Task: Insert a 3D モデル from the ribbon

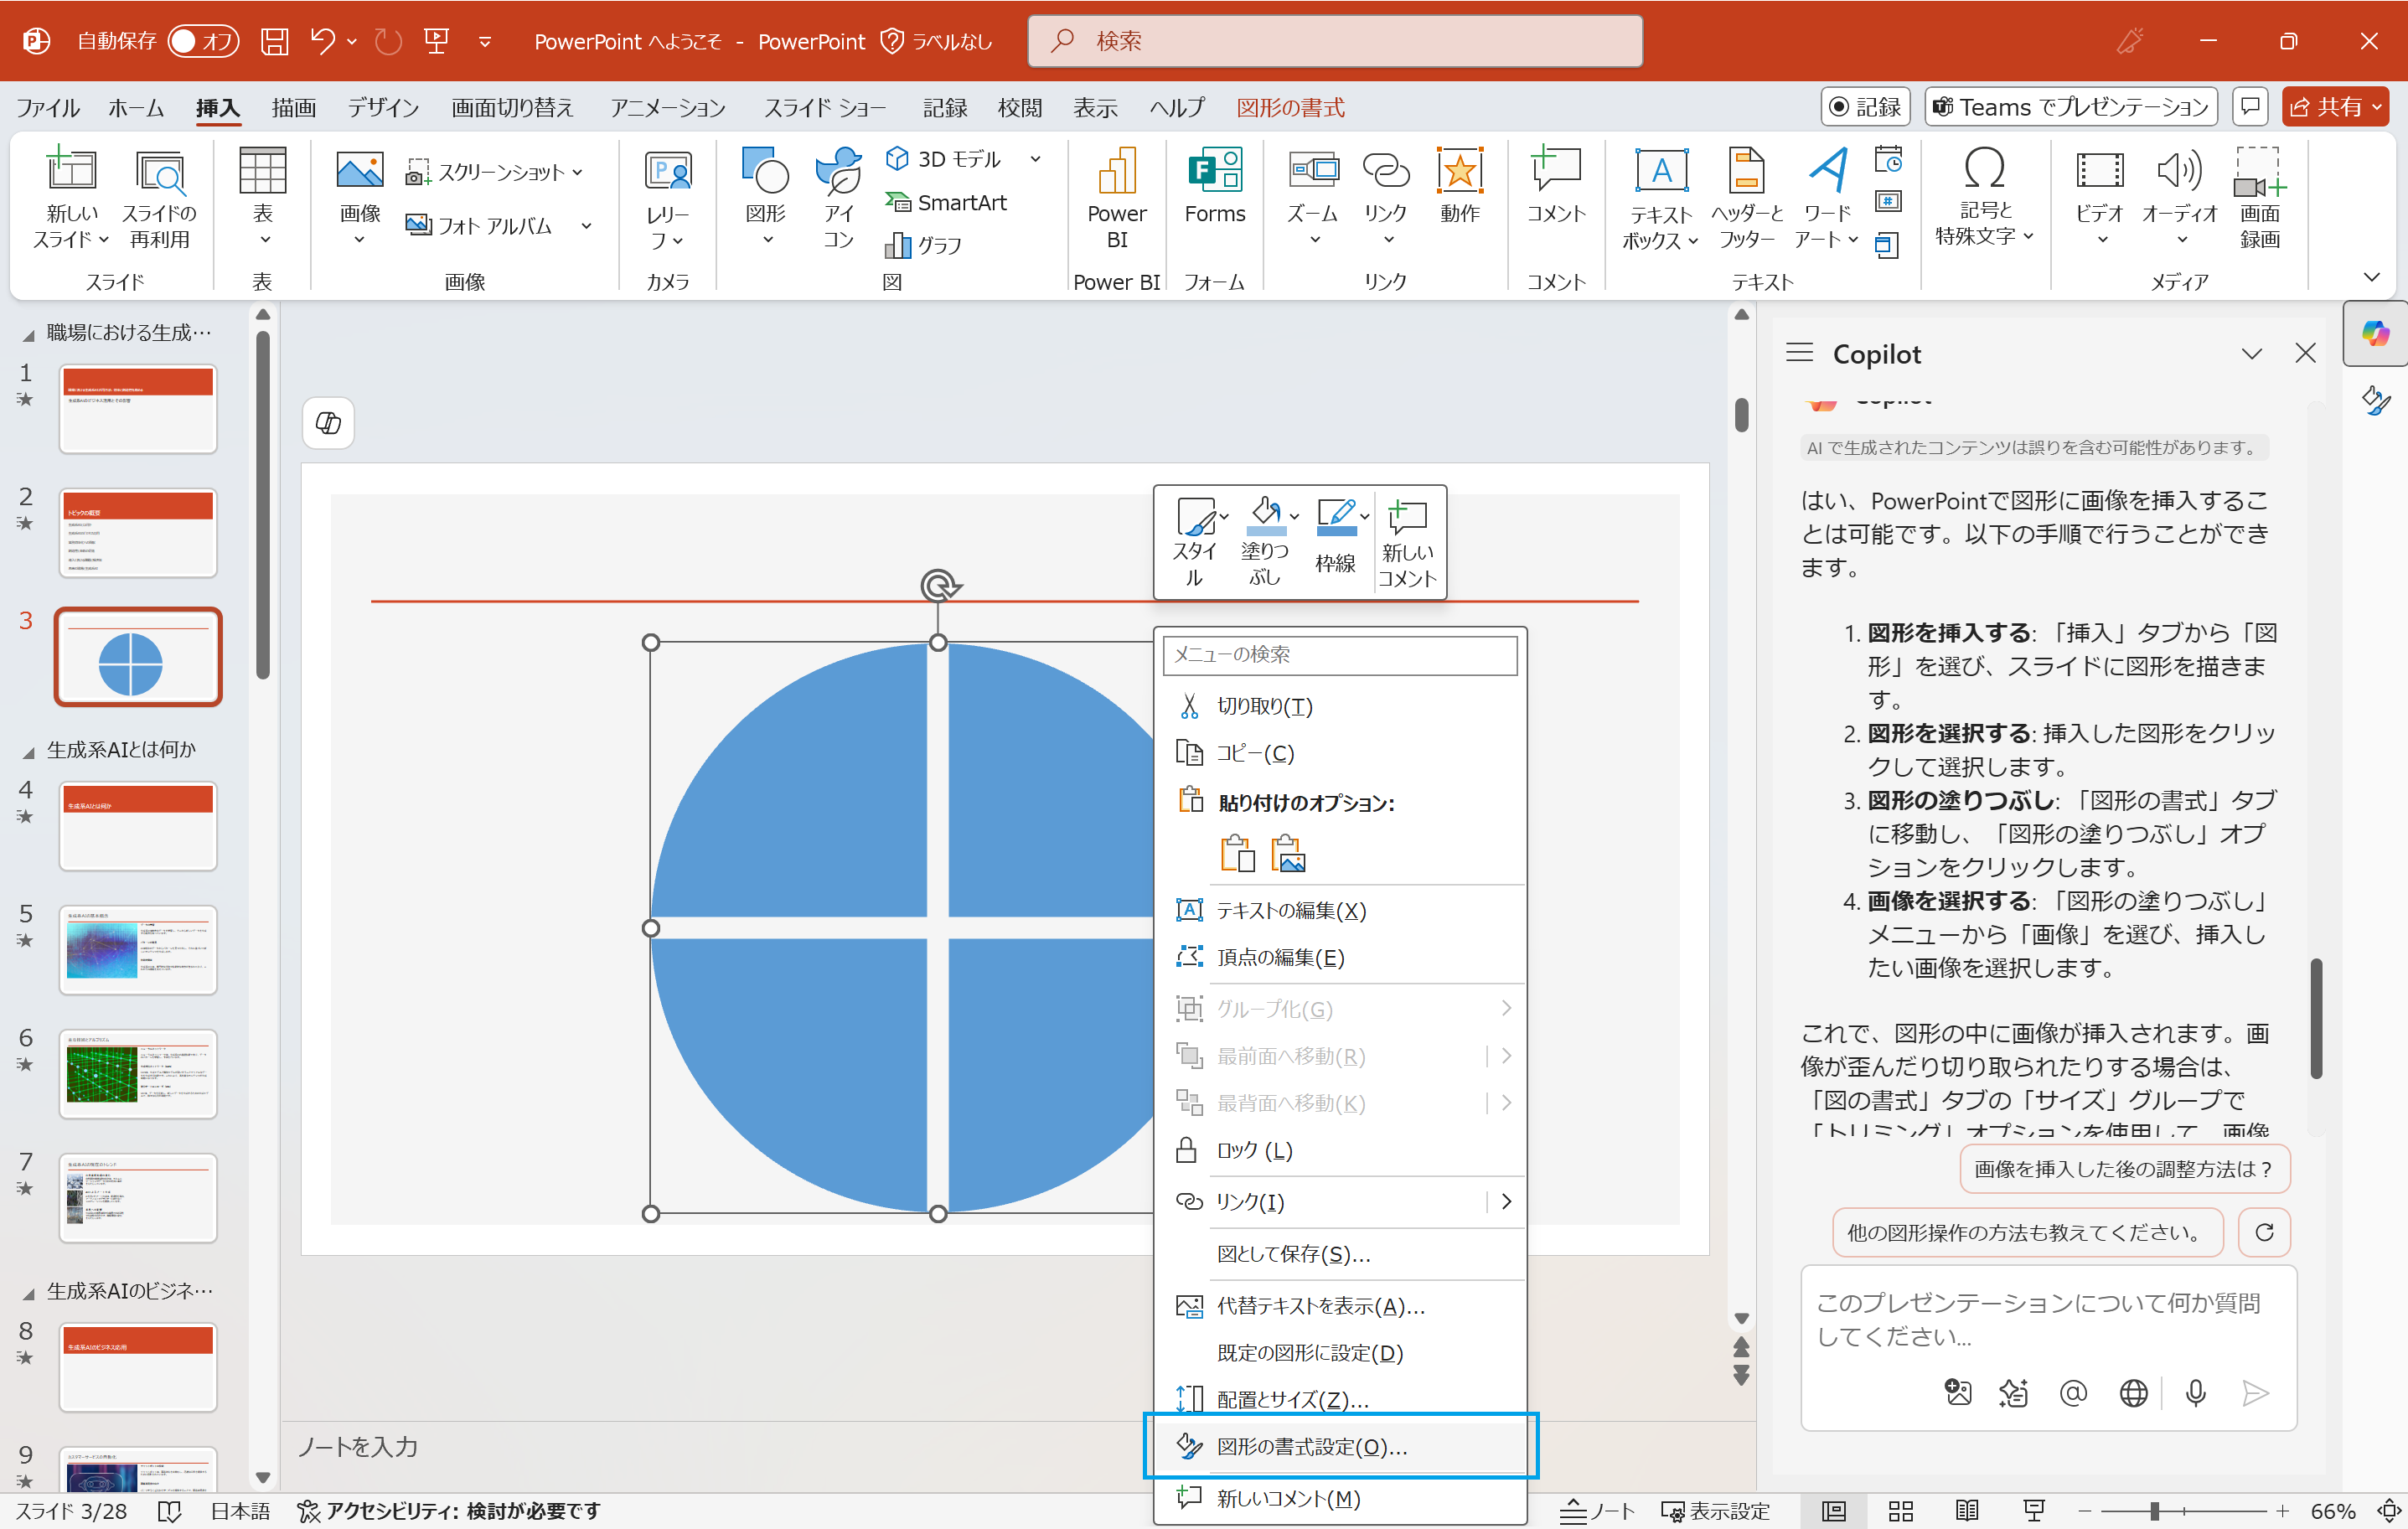Action: click(x=943, y=159)
